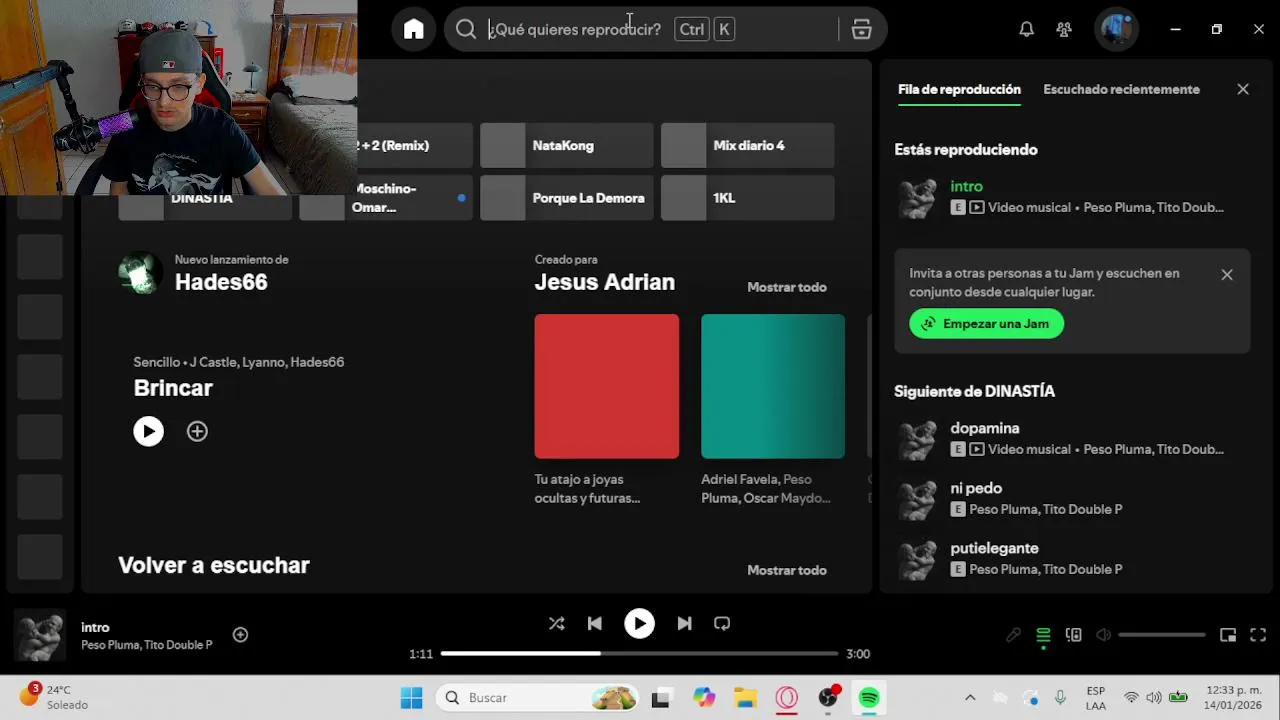This screenshot has height=720, width=1280.
Task: Click the search magnifier icon
Action: [466, 29]
